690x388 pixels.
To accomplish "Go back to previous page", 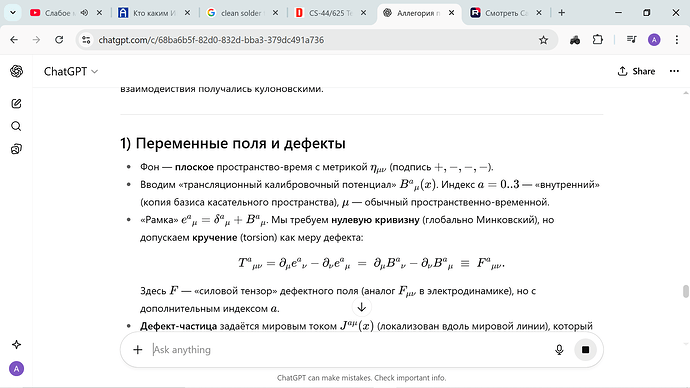I will (14, 40).
